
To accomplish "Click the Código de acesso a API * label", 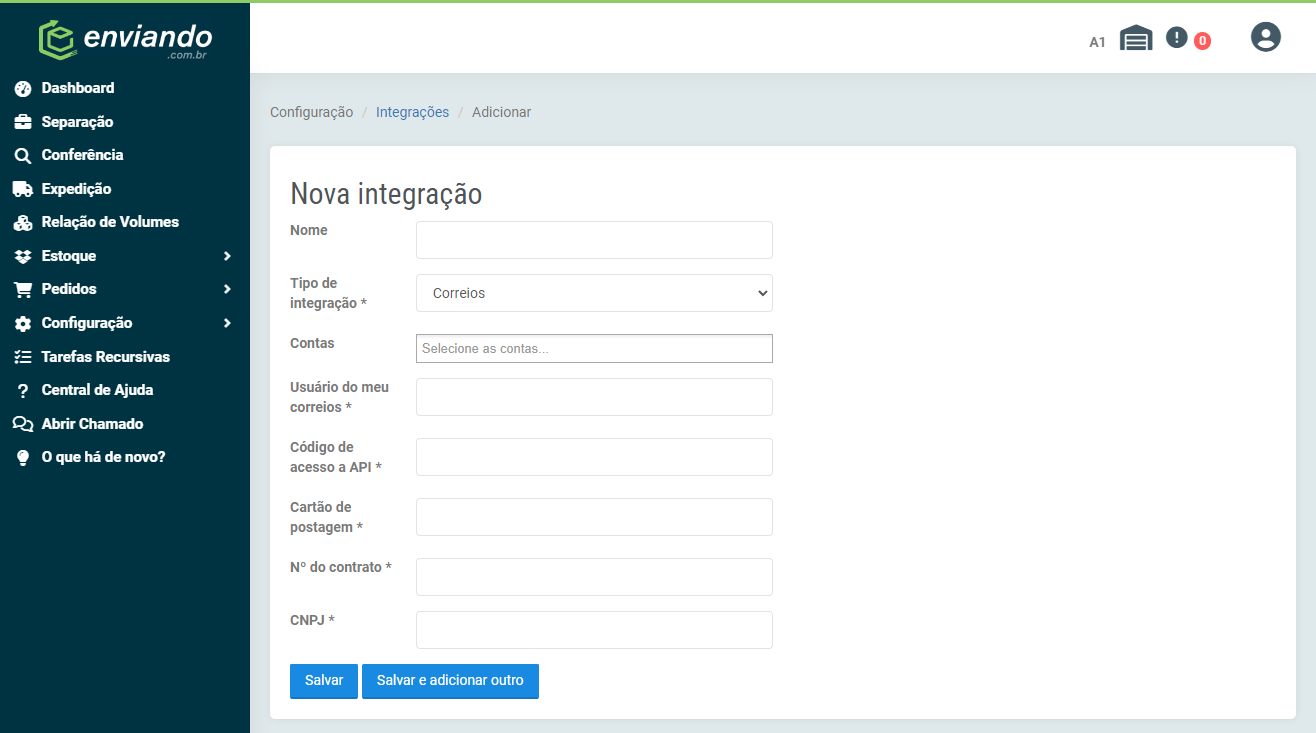I will point(336,457).
